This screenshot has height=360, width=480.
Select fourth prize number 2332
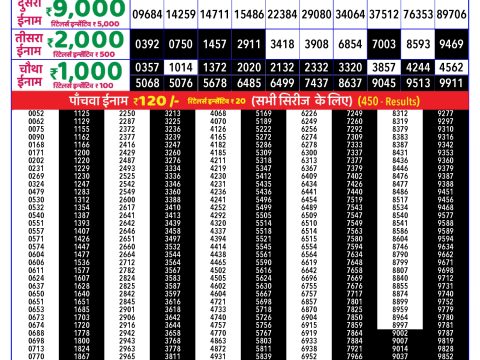[x=316, y=68]
